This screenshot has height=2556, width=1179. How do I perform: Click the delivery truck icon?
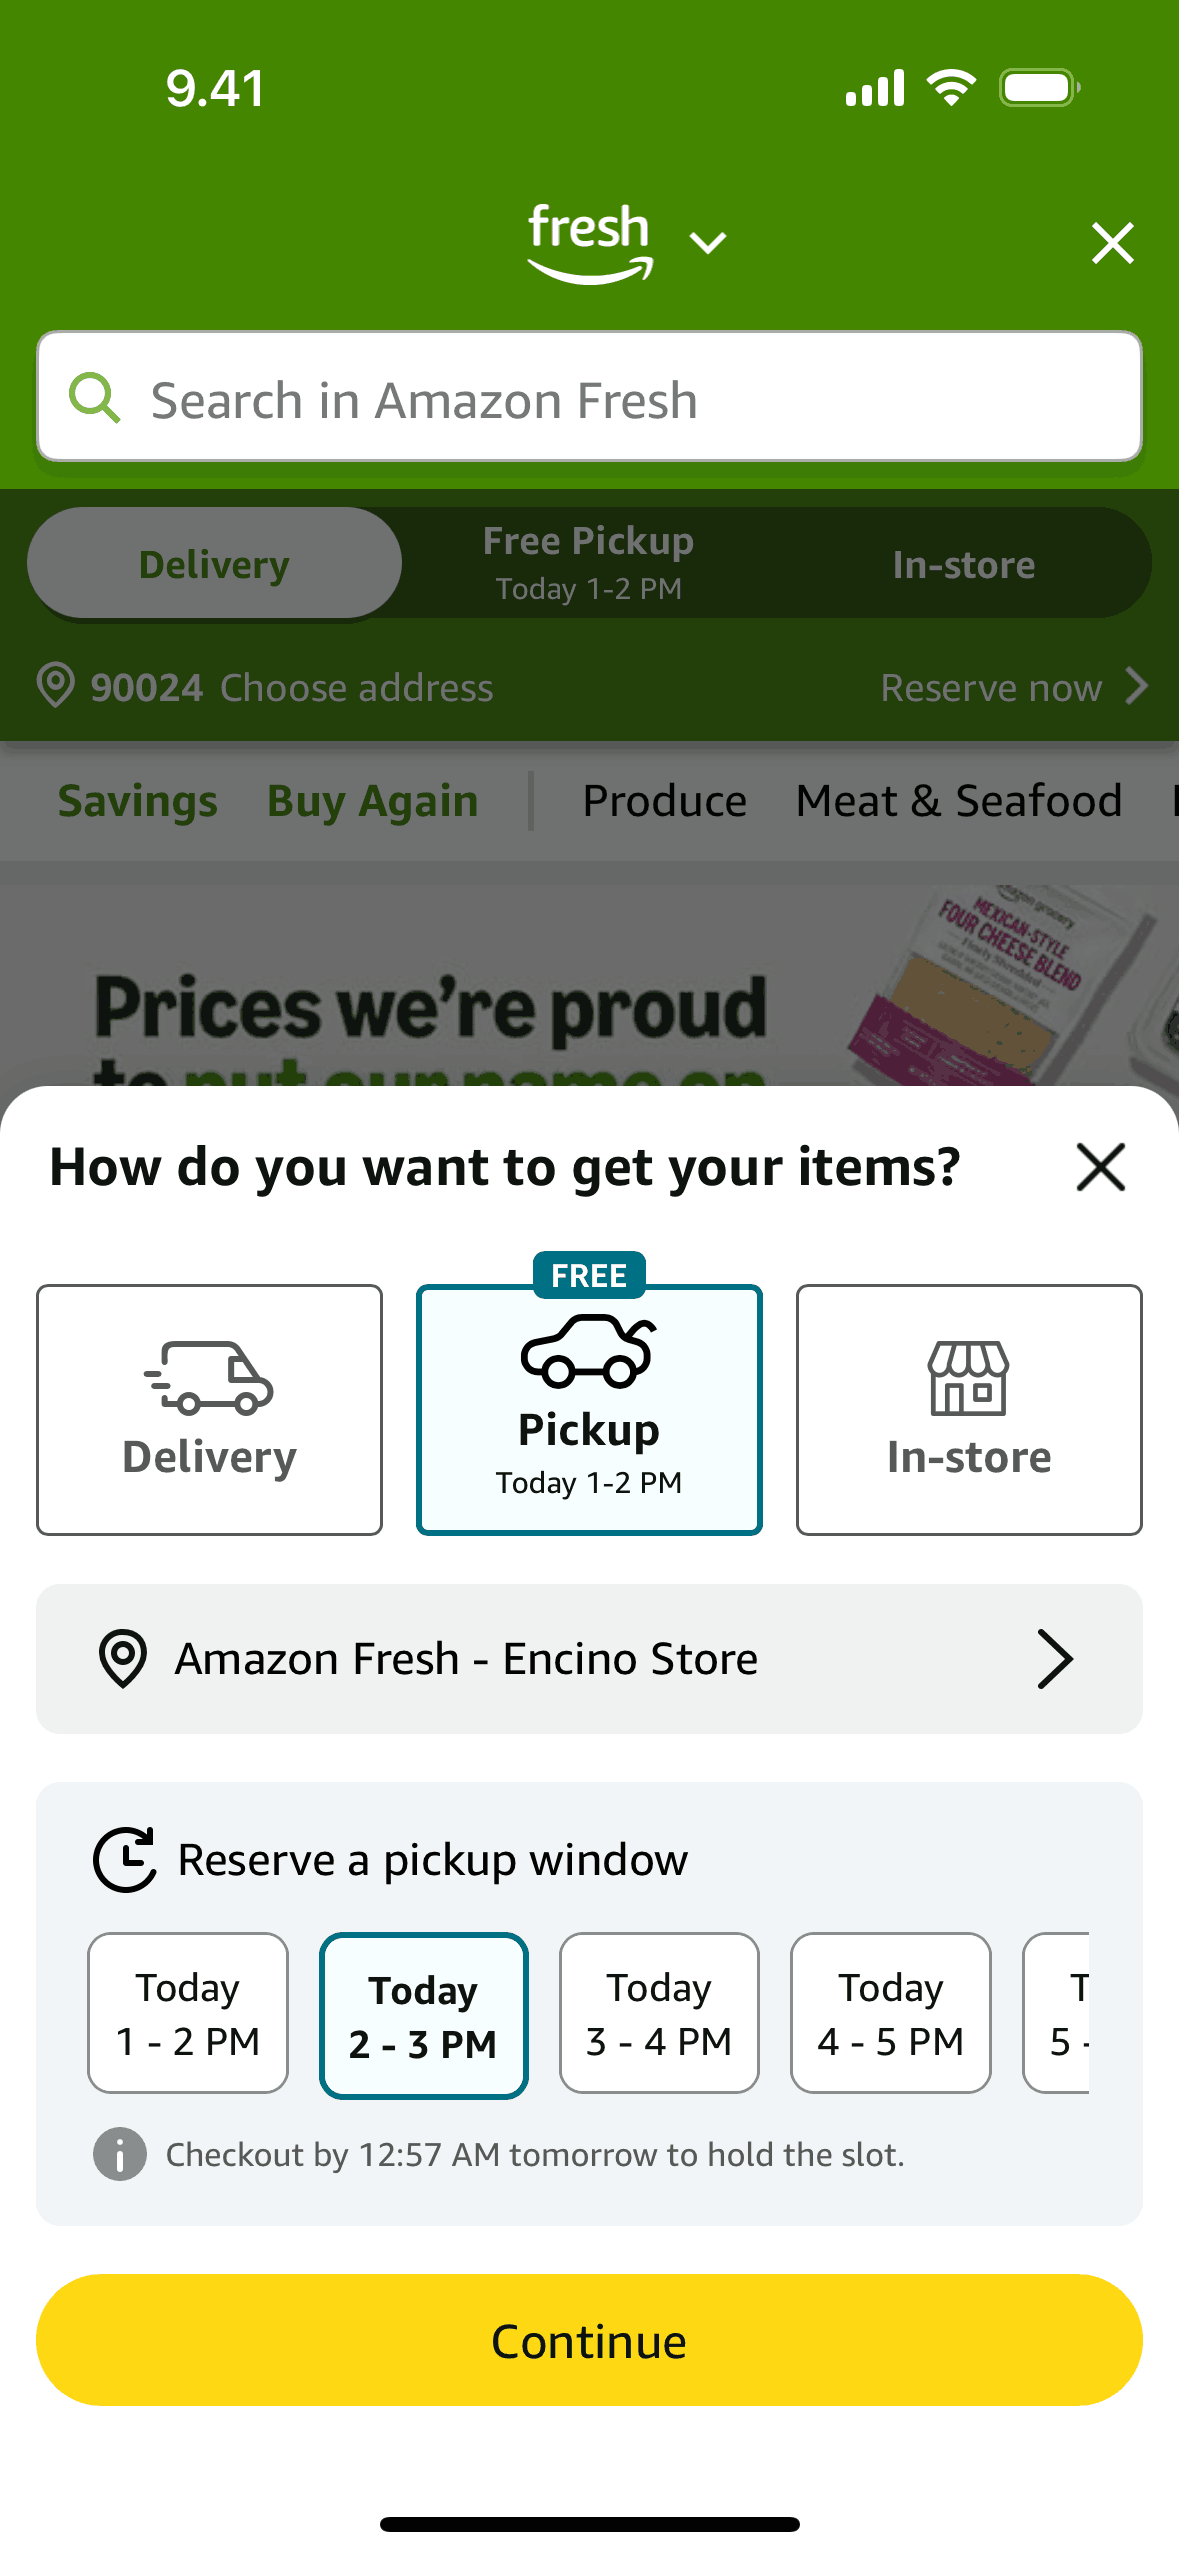coord(209,1377)
